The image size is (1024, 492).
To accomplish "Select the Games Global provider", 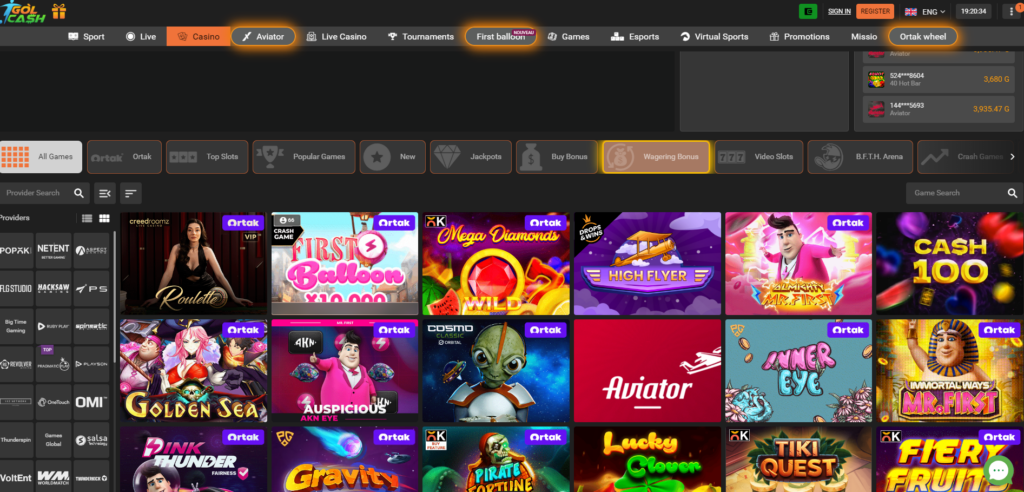I will (x=54, y=440).
